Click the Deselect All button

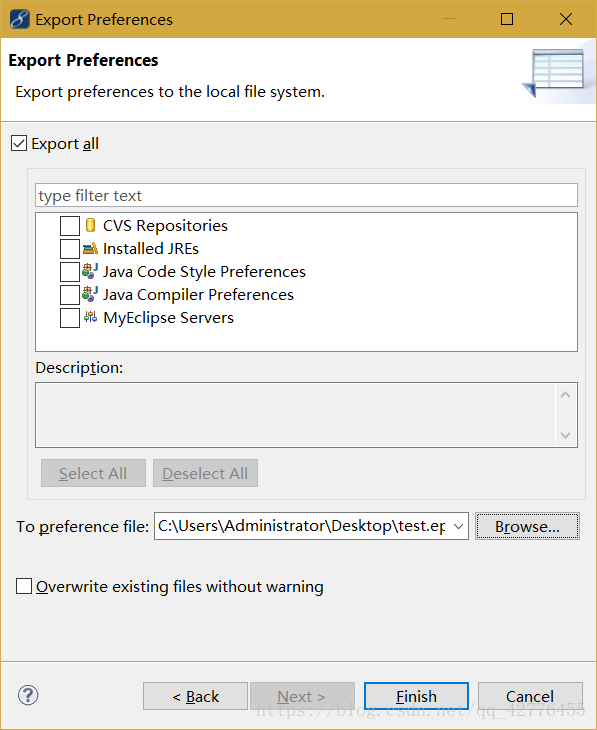point(205,473)
